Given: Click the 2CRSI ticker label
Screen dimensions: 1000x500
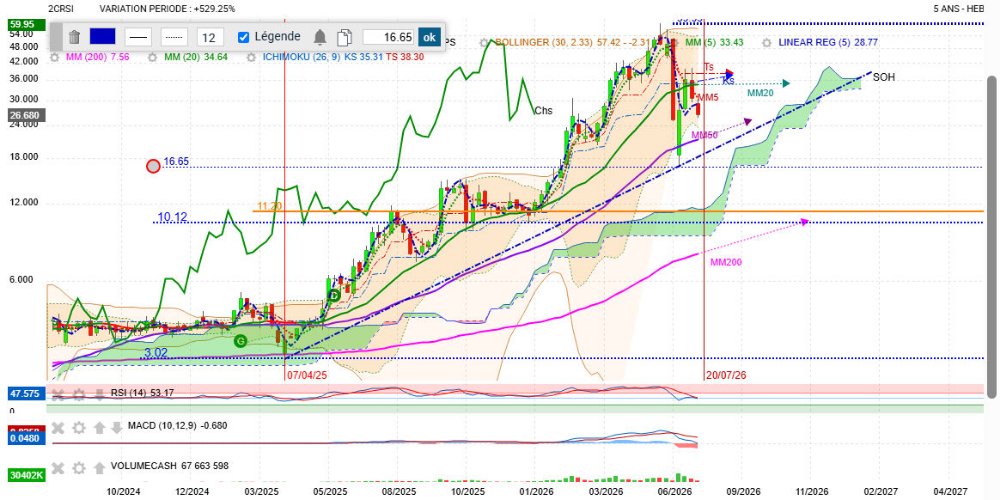Looking at the screenshot, I should click(x=61, y=9).
